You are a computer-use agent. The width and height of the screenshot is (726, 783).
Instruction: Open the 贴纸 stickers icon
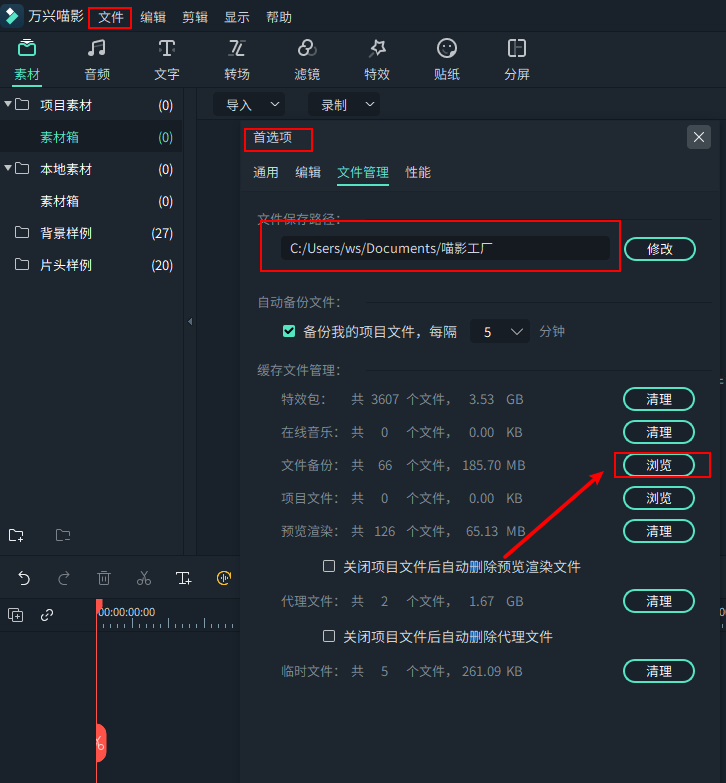click(447, 48)
